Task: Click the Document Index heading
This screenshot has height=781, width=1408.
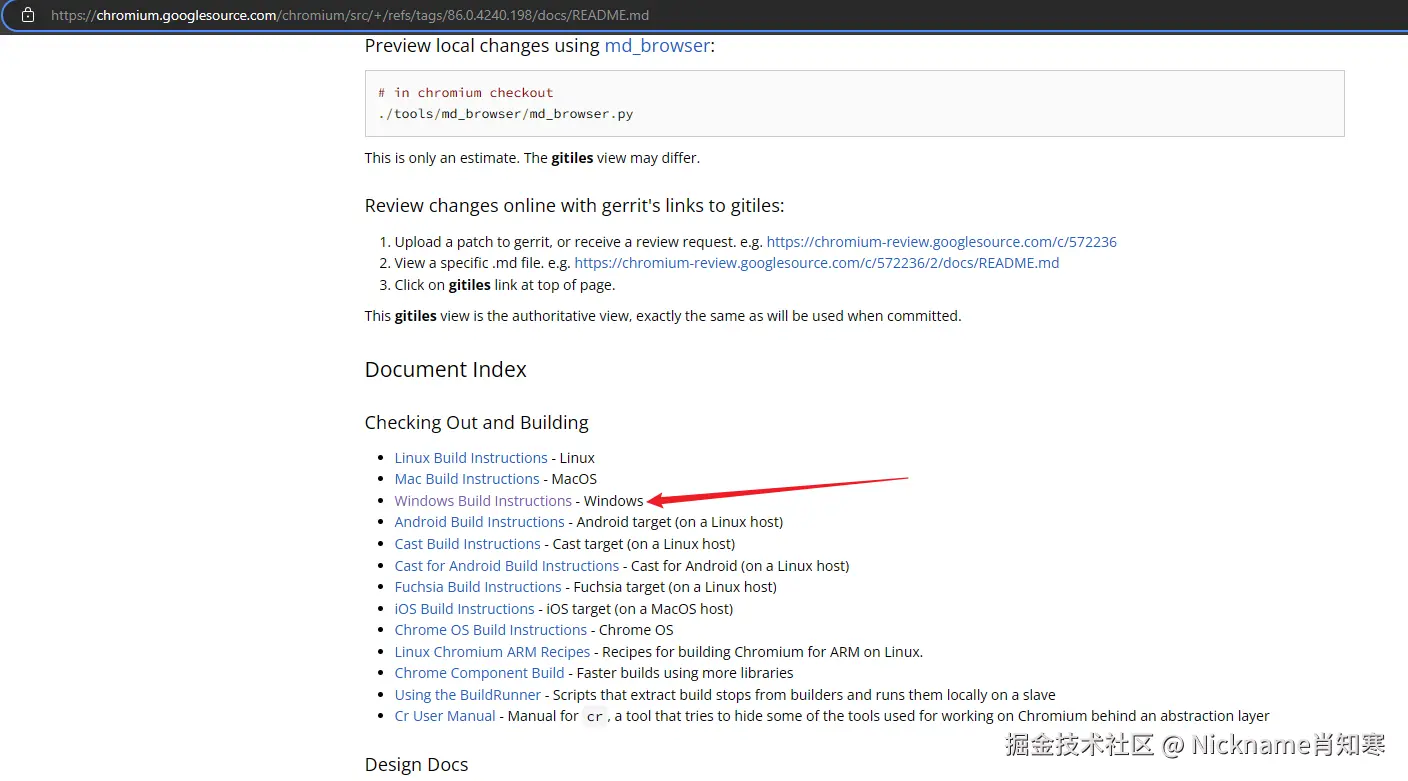Action: click(x=446, y=370)
